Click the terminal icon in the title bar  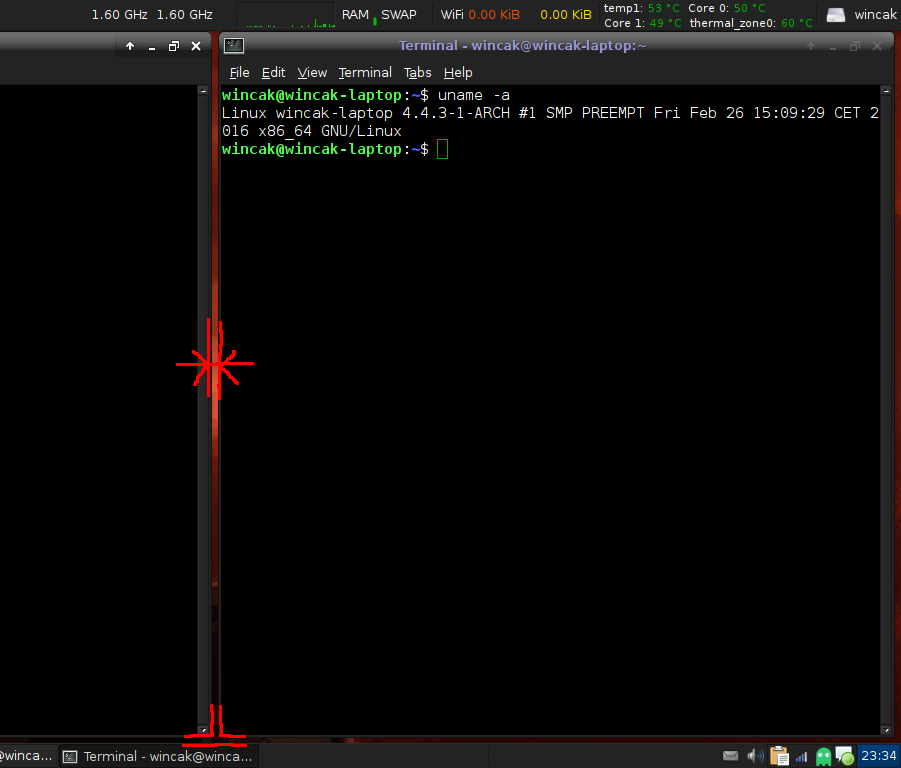pyautogui.click(x=233, y=45)
